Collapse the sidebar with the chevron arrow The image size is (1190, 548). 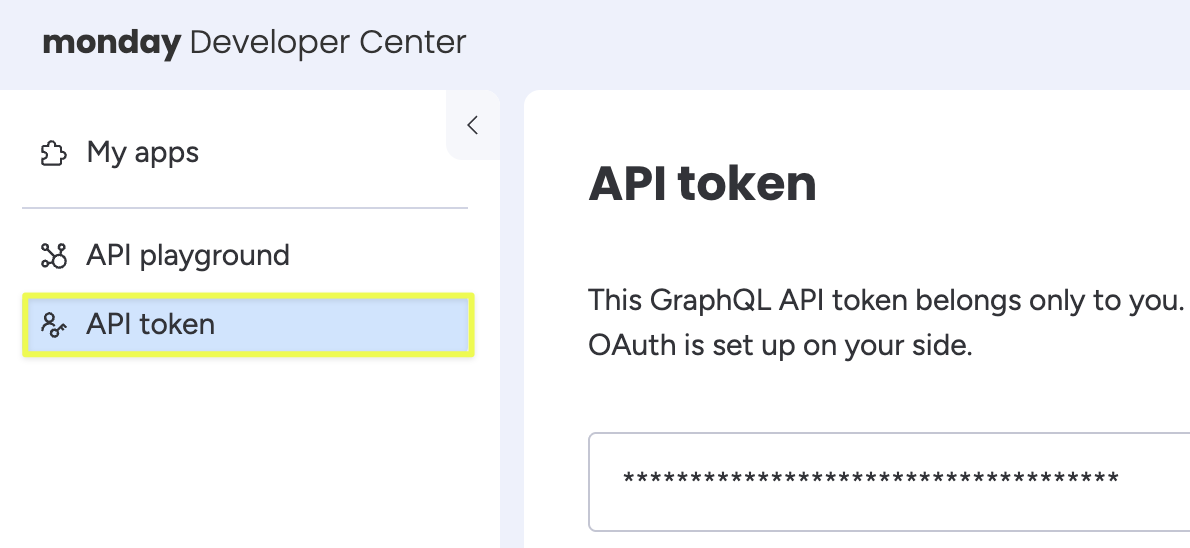point(473,125)
